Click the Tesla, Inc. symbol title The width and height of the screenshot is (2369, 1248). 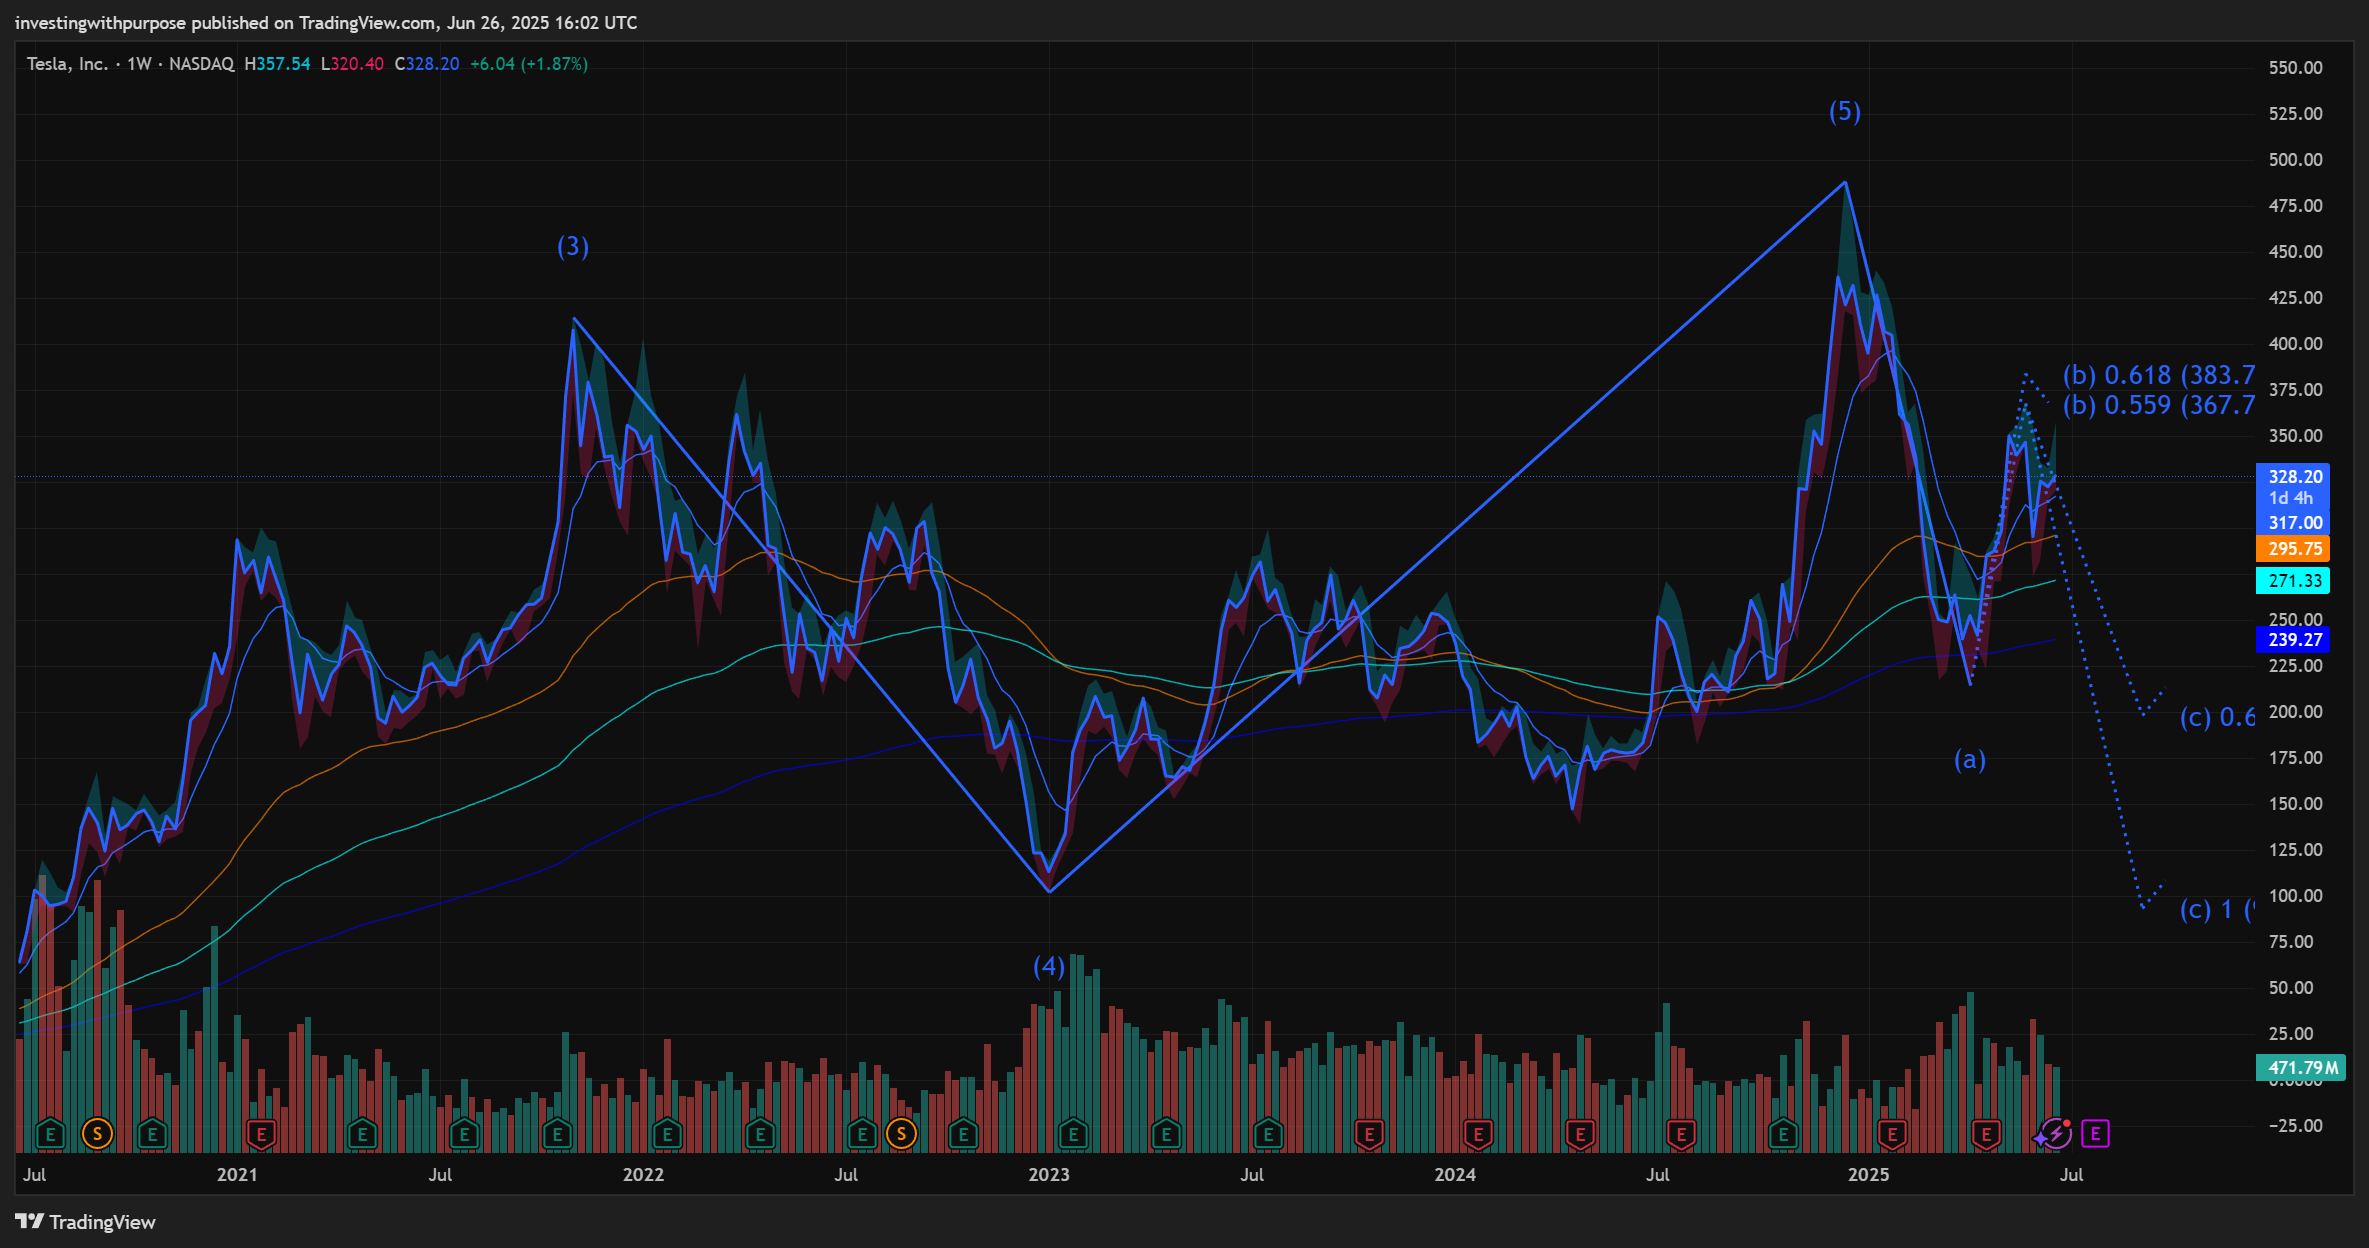[66, 64]
